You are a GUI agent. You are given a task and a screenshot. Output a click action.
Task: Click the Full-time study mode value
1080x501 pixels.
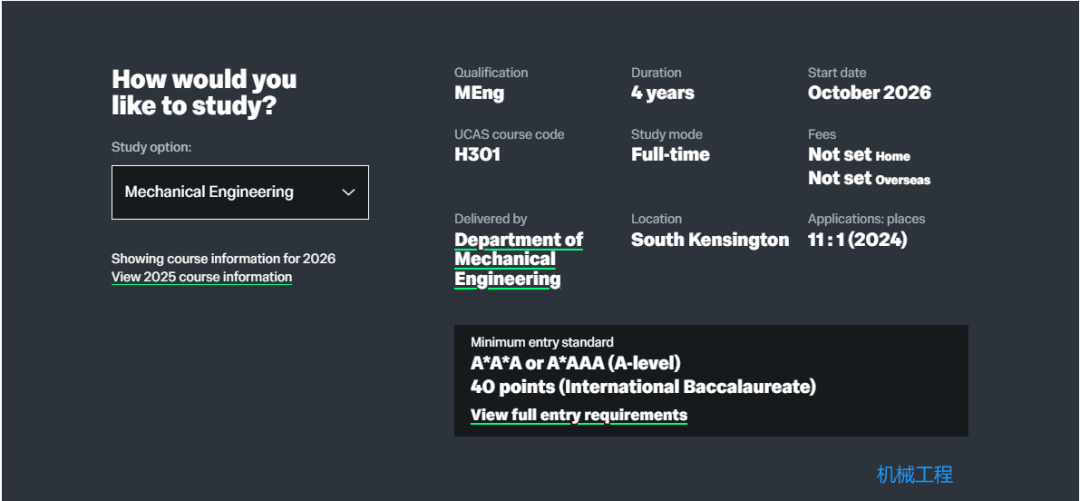(x=670, y=155)
